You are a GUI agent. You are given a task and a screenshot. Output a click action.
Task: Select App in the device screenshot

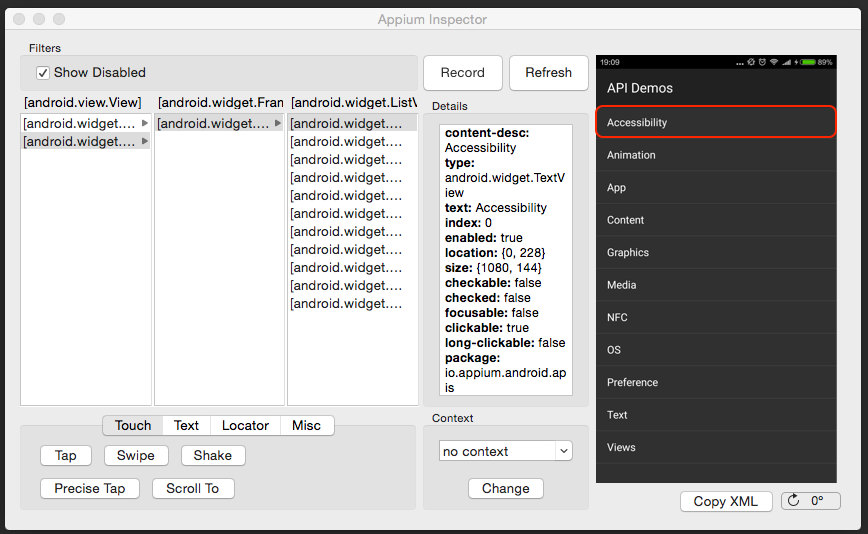pos(716,188)
